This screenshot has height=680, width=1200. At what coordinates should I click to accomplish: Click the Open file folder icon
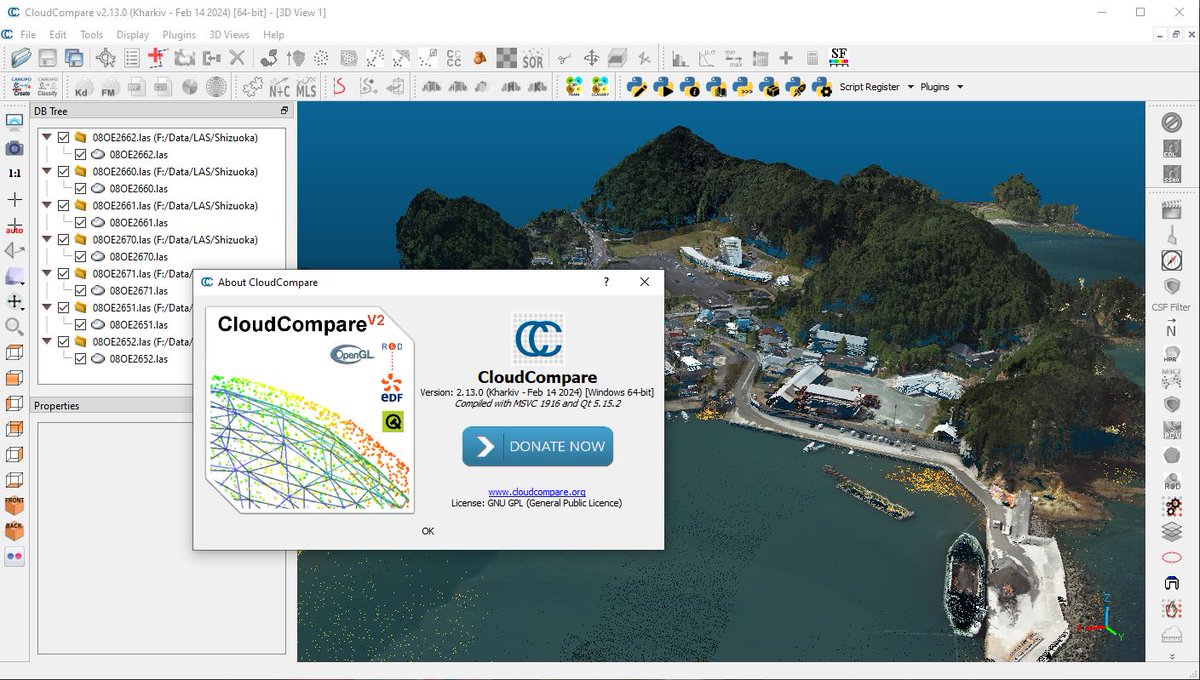coord(20,58)
